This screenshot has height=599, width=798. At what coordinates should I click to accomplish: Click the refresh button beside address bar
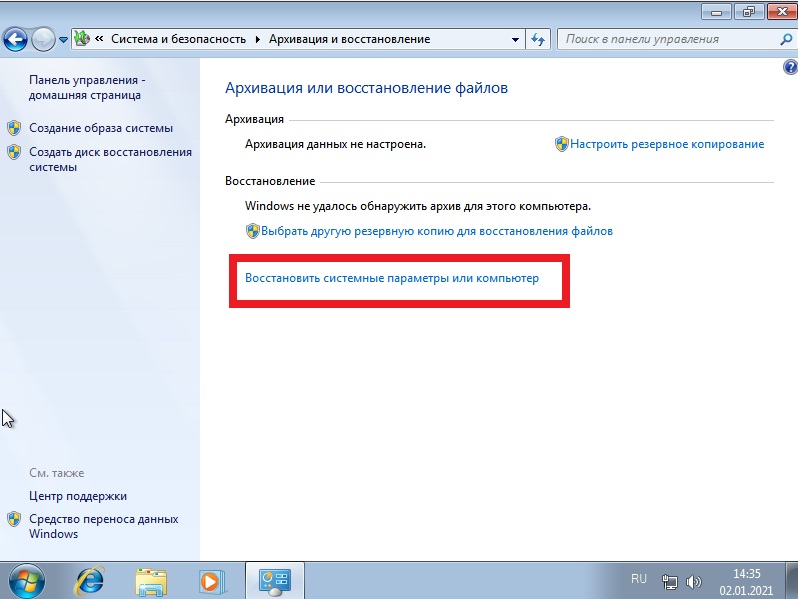tap(538, 39)
